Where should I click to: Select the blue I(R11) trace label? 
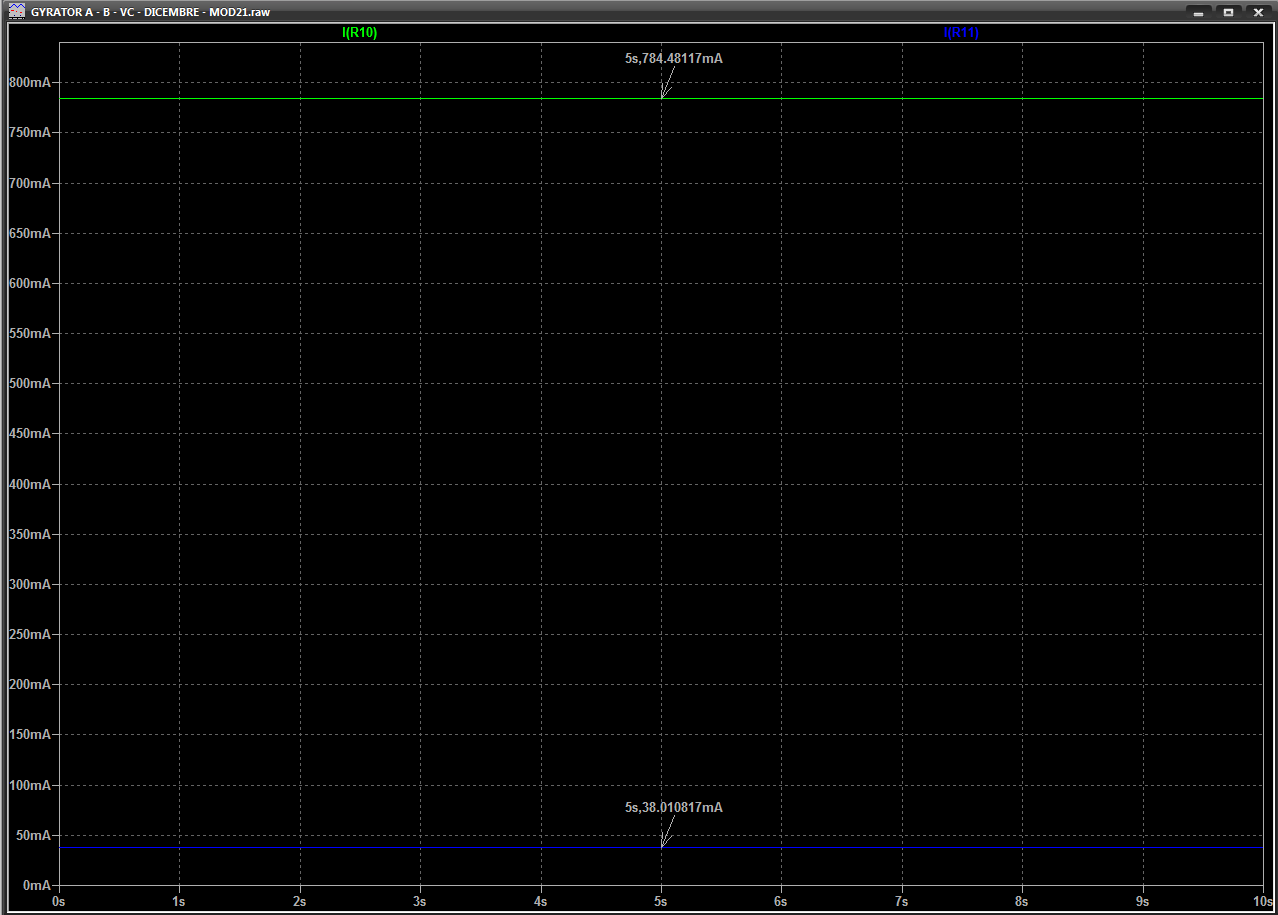(x=961, y=33)
